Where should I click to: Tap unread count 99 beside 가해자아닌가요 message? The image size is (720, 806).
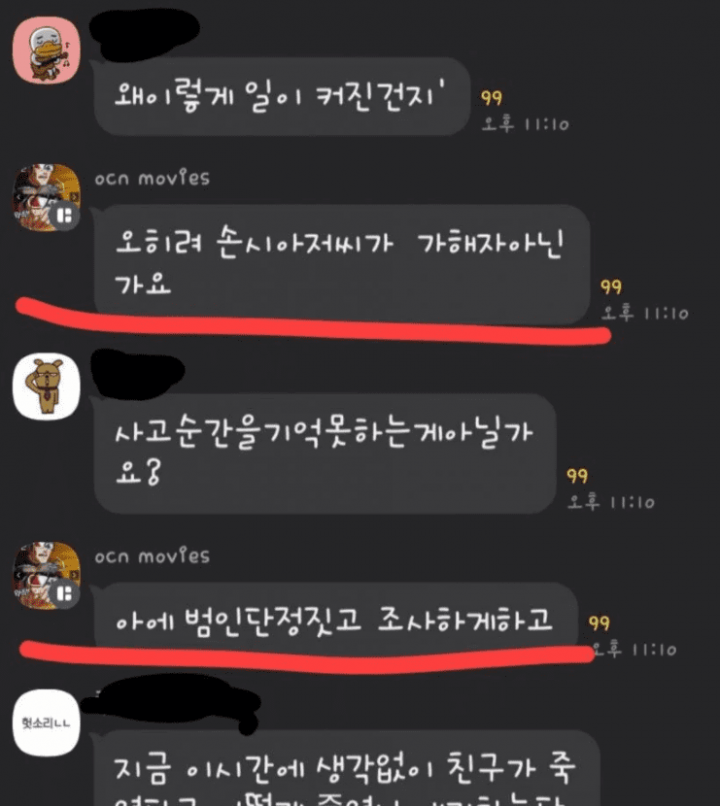[611, 287]
